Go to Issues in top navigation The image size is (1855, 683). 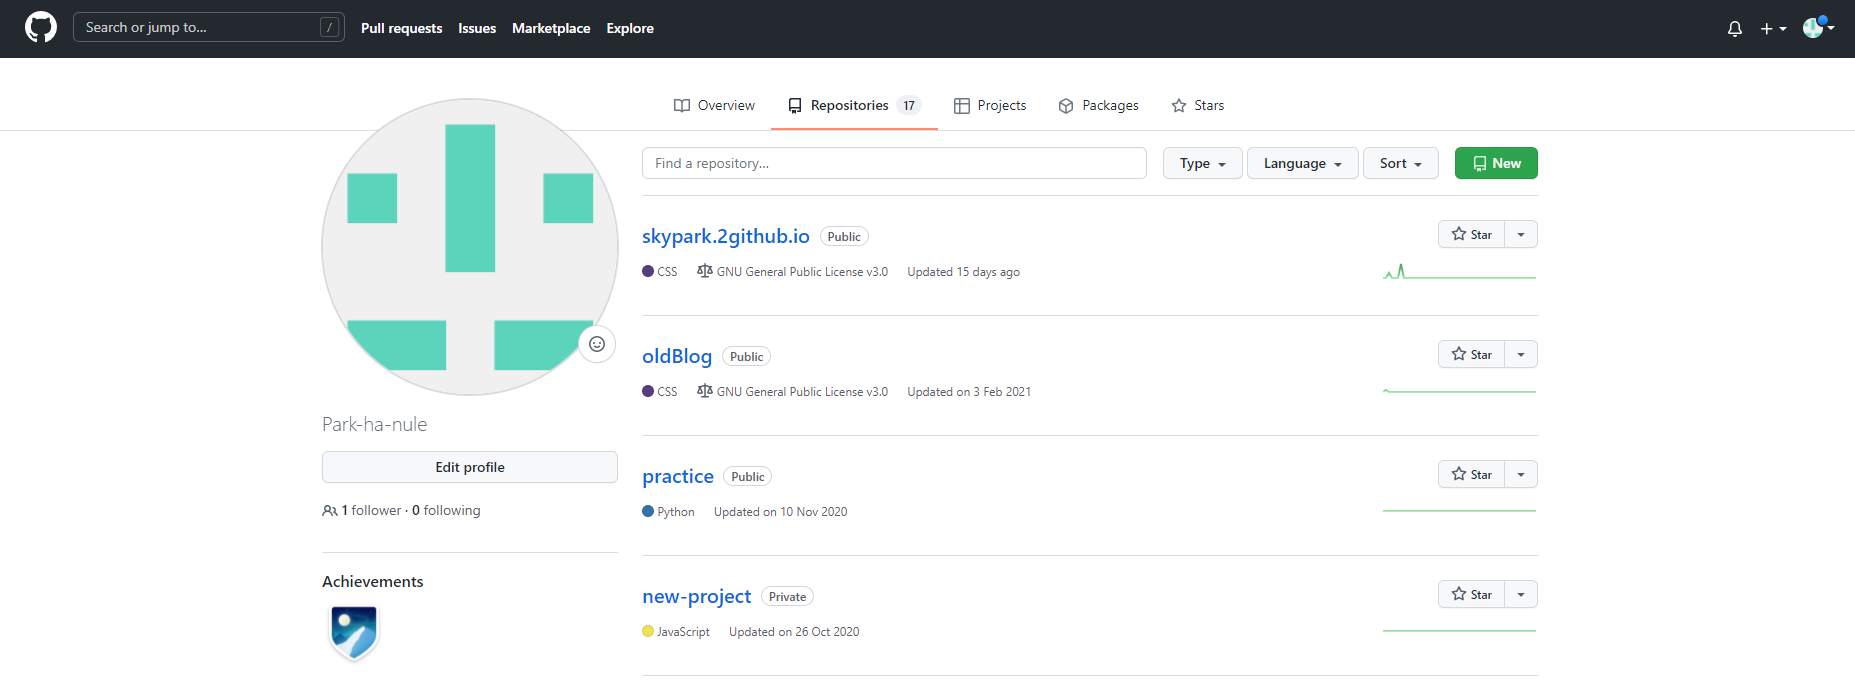(477, 28)
